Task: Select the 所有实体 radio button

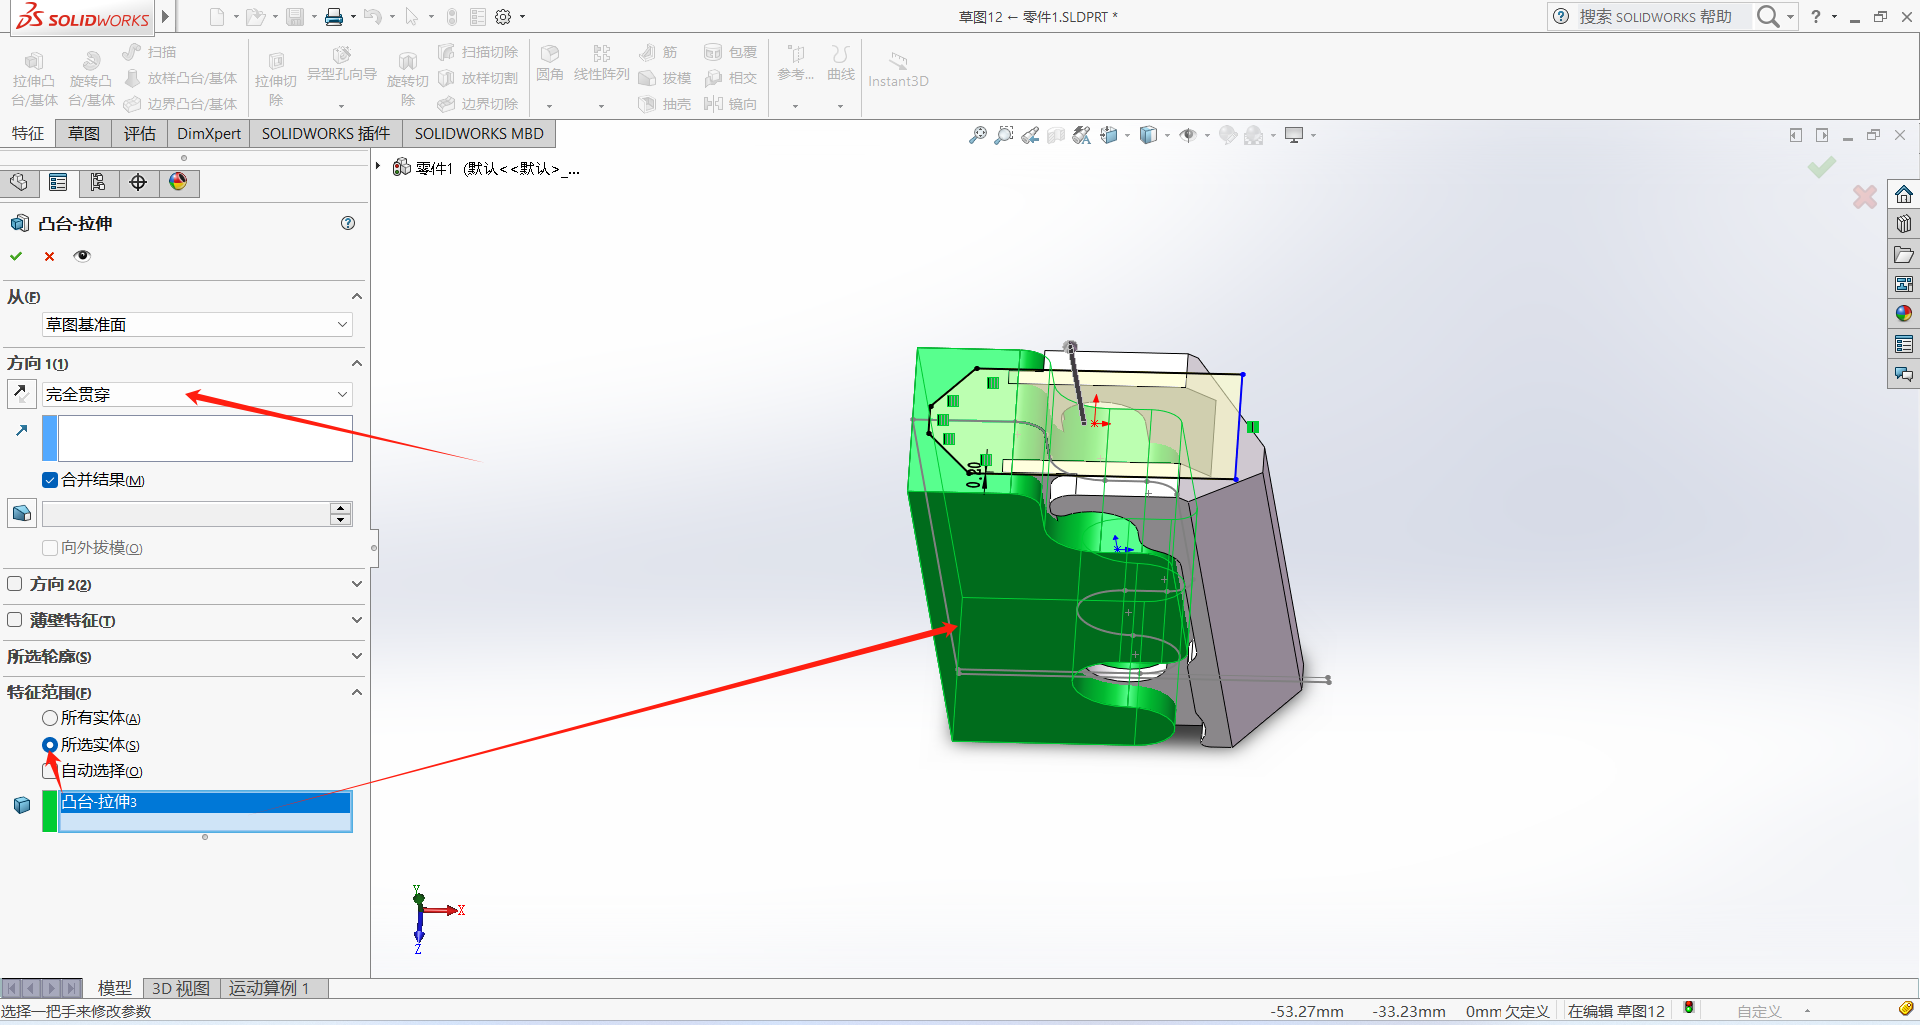Action: coord(50,718)
